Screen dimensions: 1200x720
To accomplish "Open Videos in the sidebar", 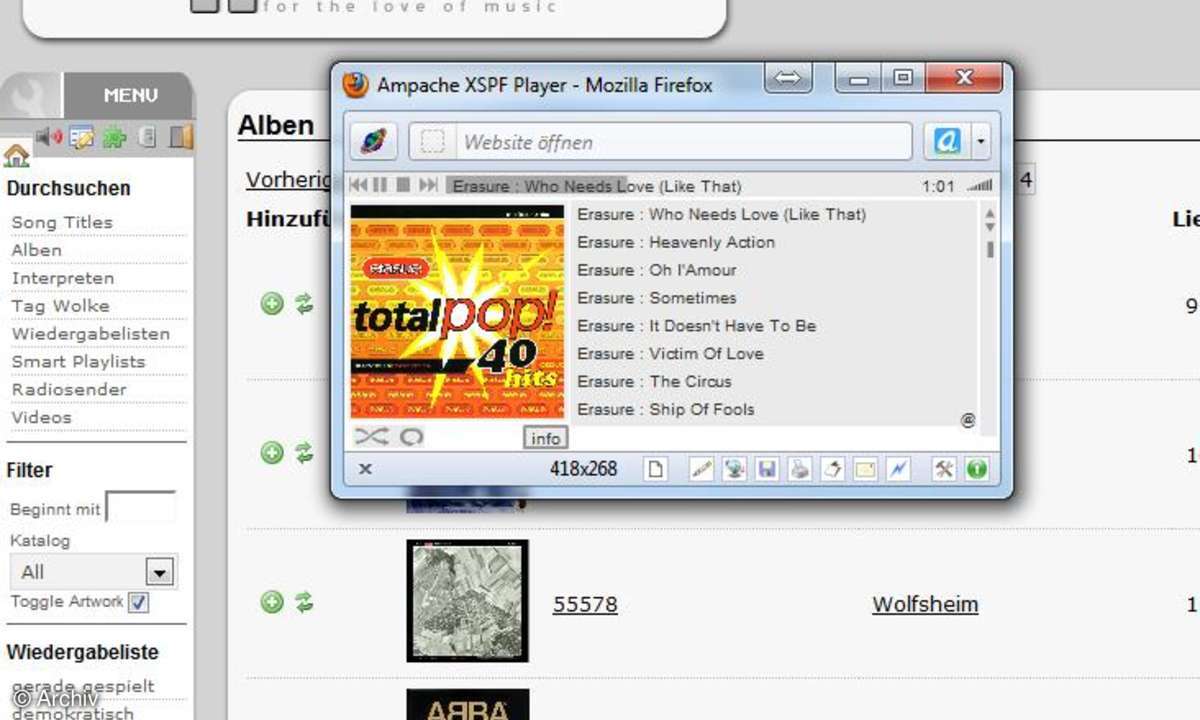I will click(x=41, y=418).
